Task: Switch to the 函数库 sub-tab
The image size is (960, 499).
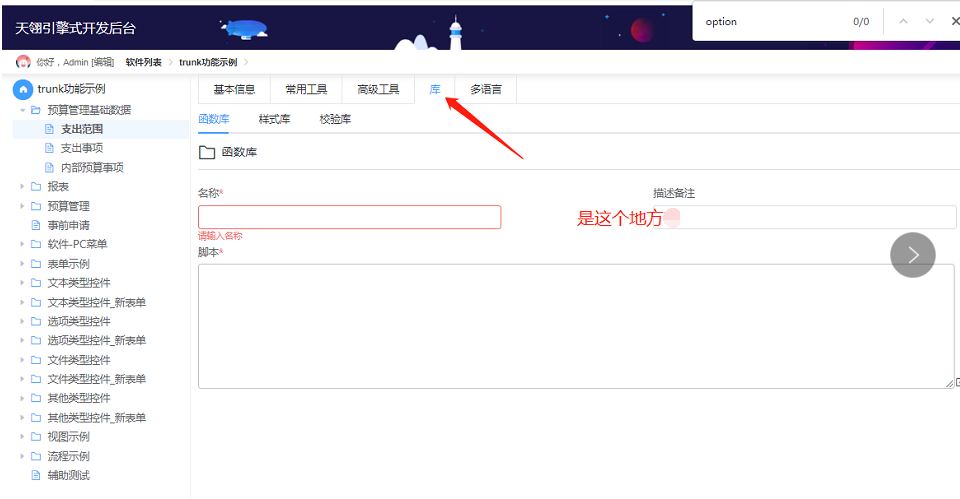Action: [214, 119]
